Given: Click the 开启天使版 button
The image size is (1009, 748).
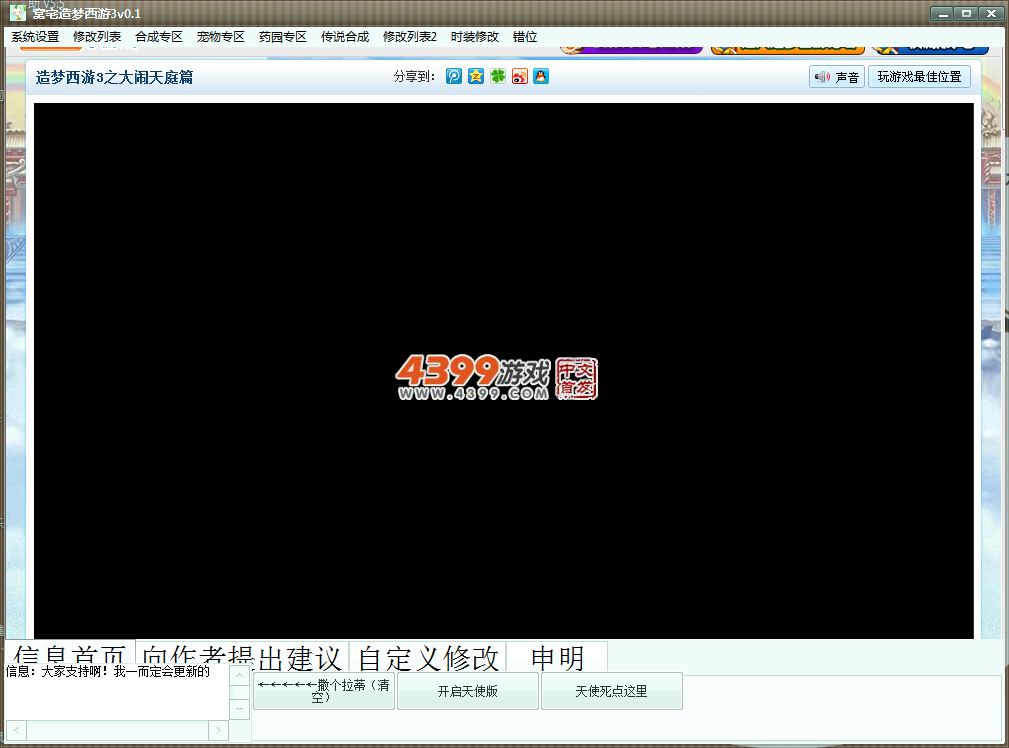Looking at the screenshot, I should point(468,691).
